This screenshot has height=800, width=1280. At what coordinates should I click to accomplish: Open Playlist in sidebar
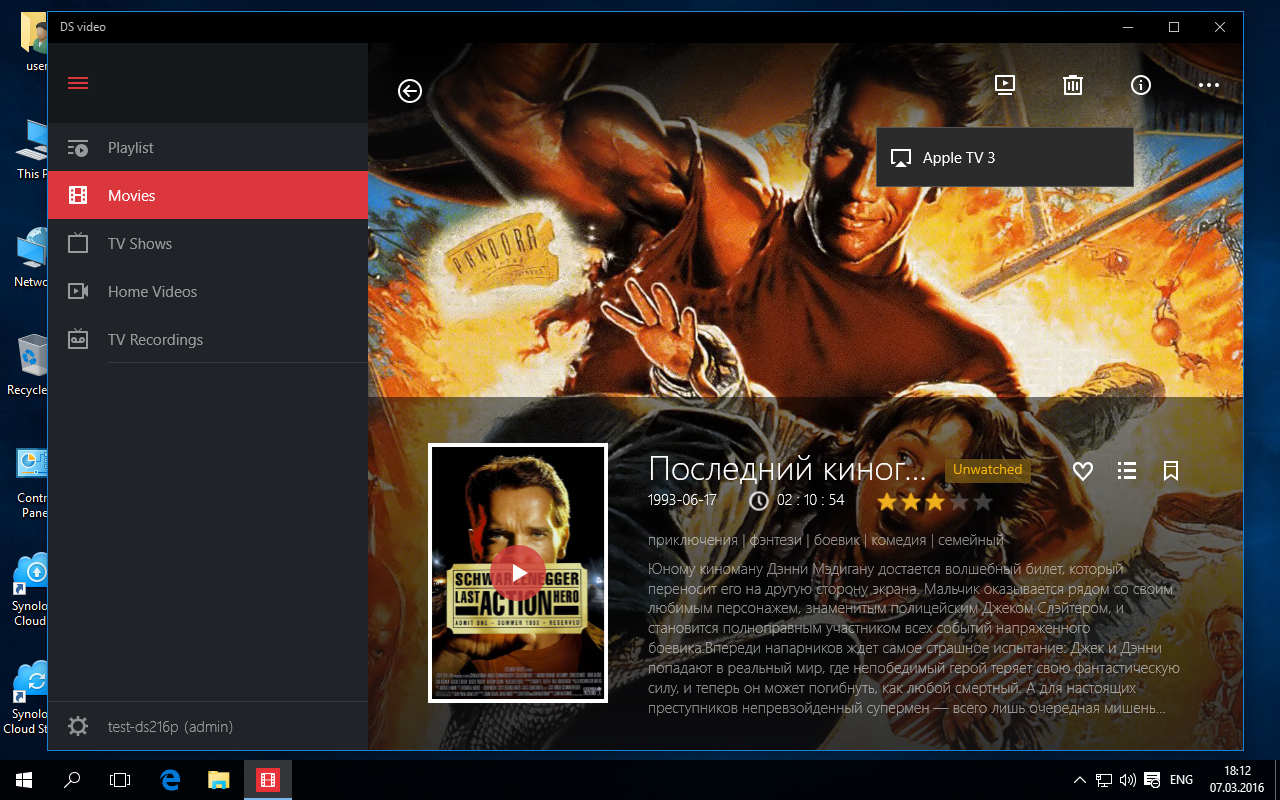pyautogui.click(x=208, y=148)
